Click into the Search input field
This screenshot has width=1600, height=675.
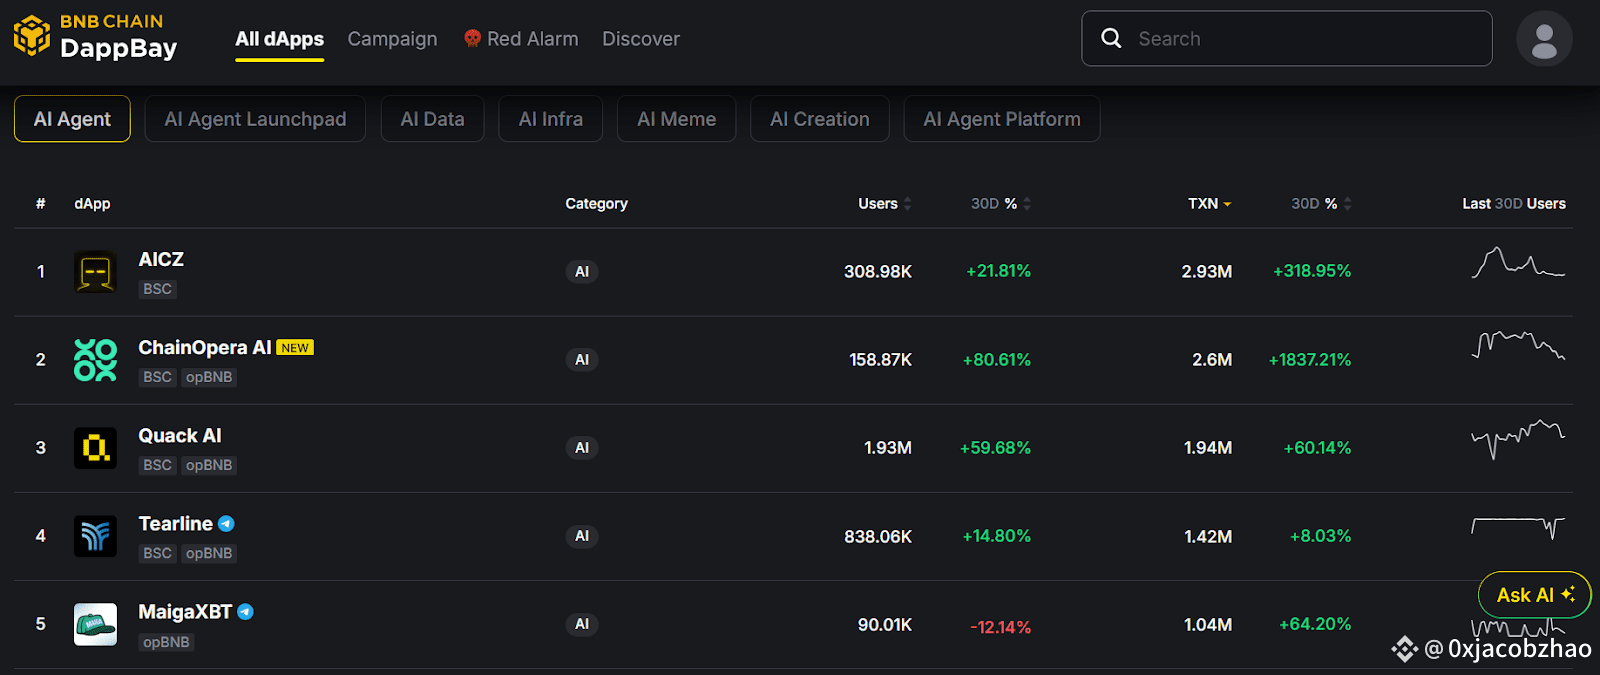click(x=1300, y=39)
